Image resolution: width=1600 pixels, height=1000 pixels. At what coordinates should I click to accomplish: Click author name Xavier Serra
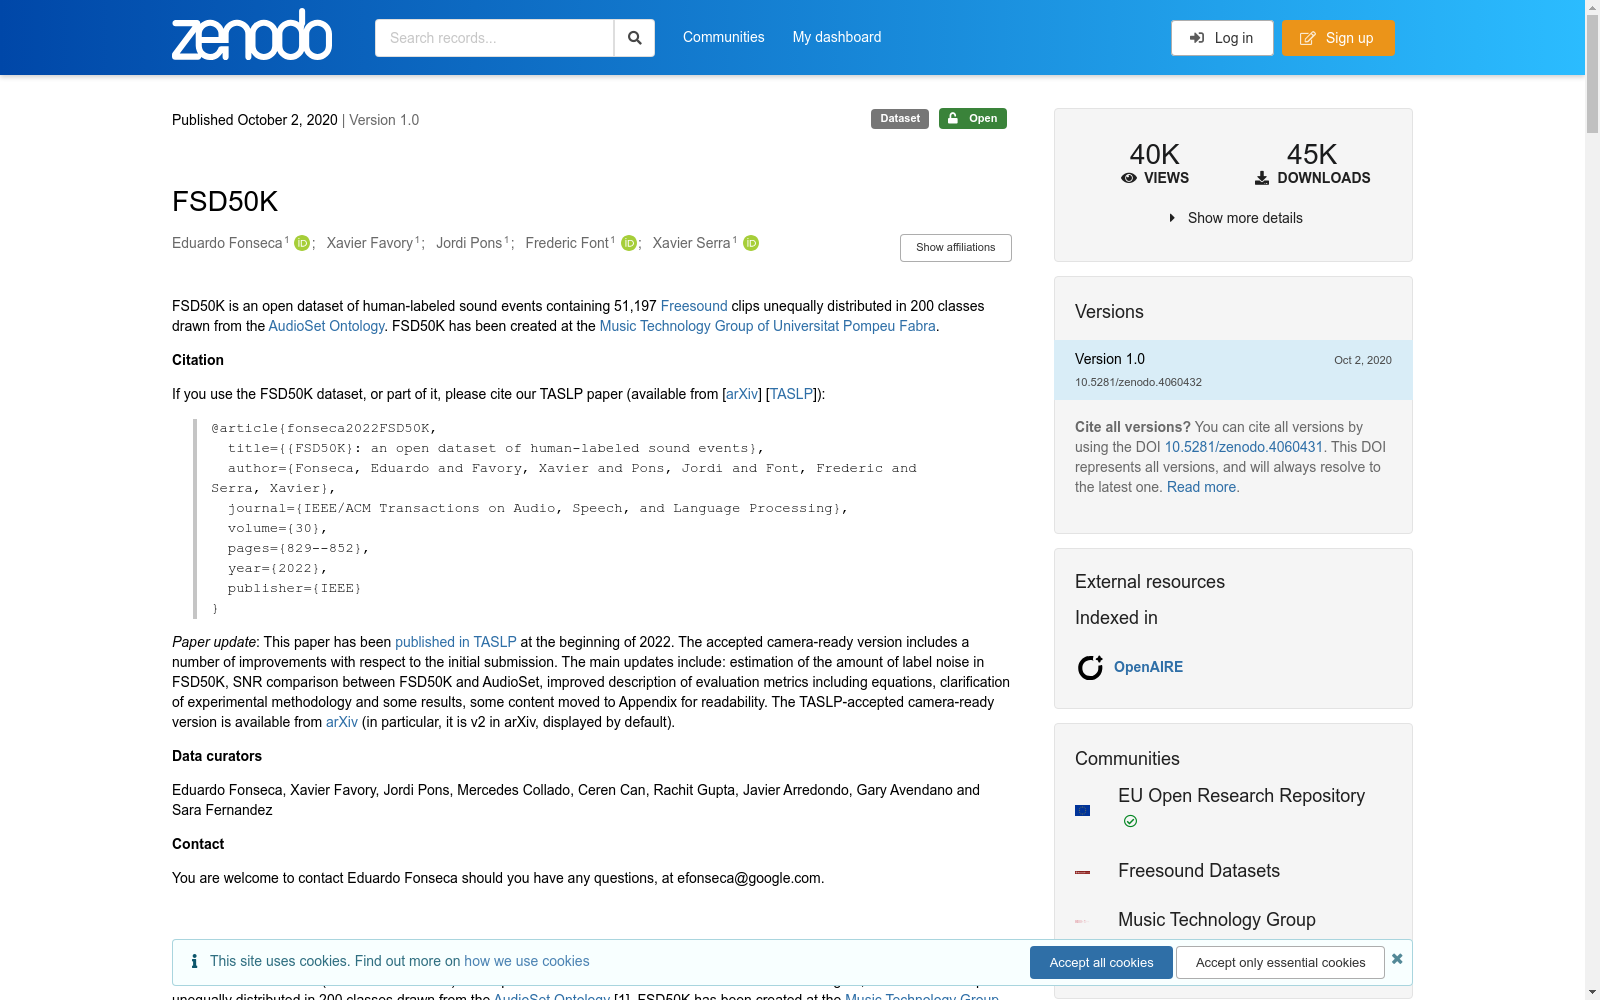point(692,243)
